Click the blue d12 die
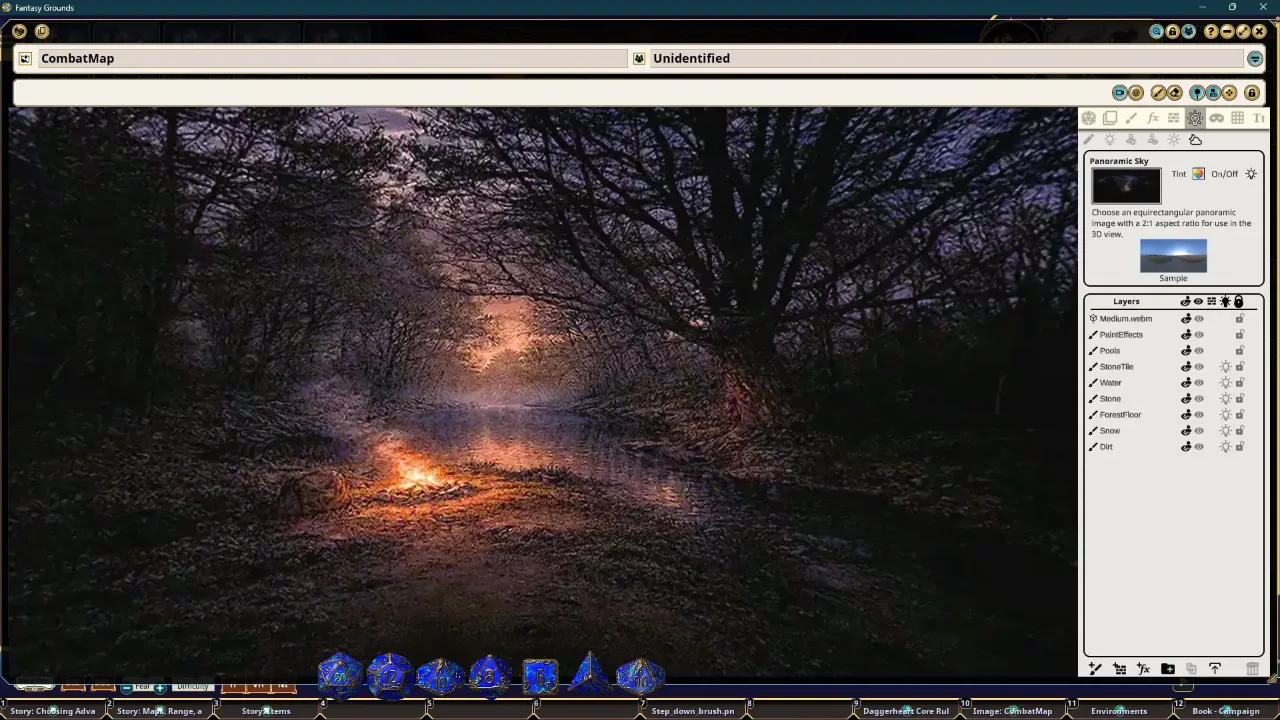 click(390, 675)
